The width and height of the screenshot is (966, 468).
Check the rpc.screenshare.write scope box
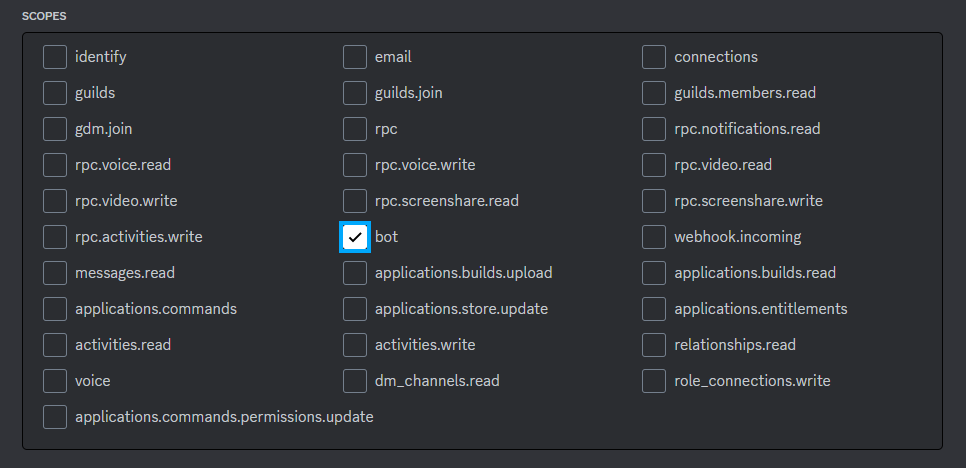pos(654,201)
